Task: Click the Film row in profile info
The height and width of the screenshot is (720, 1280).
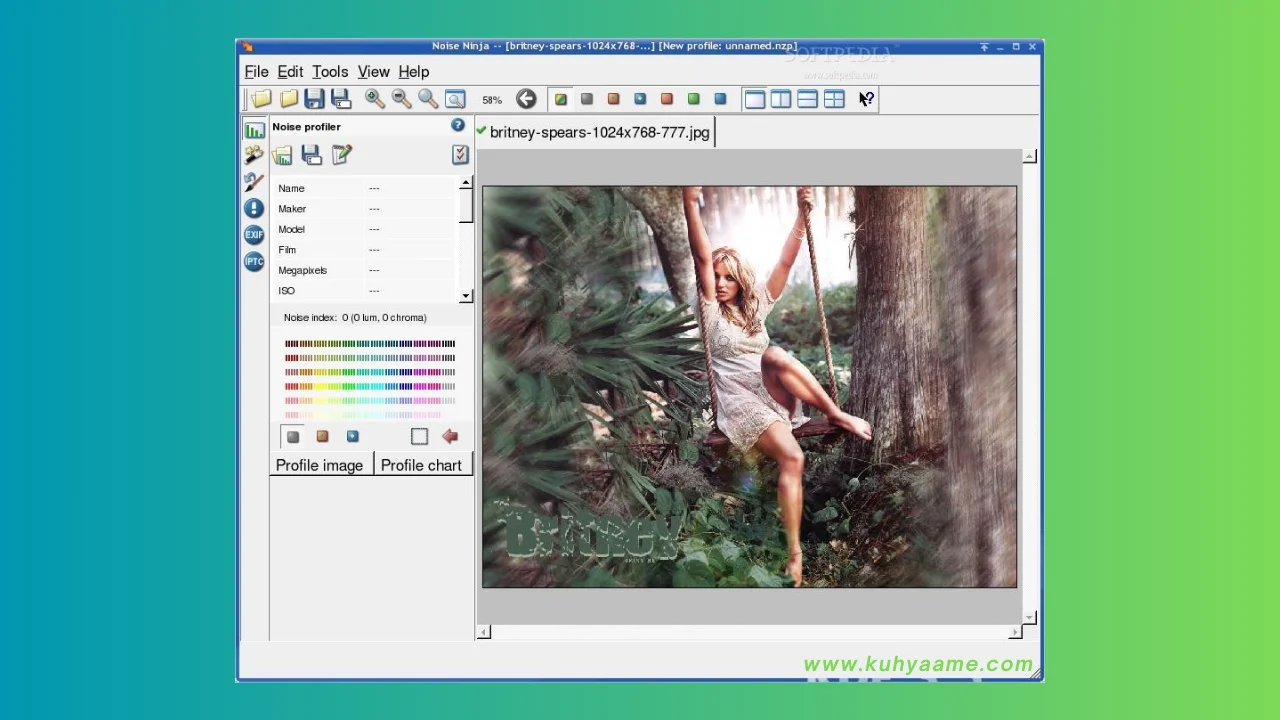Action: pyautogui.click(x=365, y=250)
